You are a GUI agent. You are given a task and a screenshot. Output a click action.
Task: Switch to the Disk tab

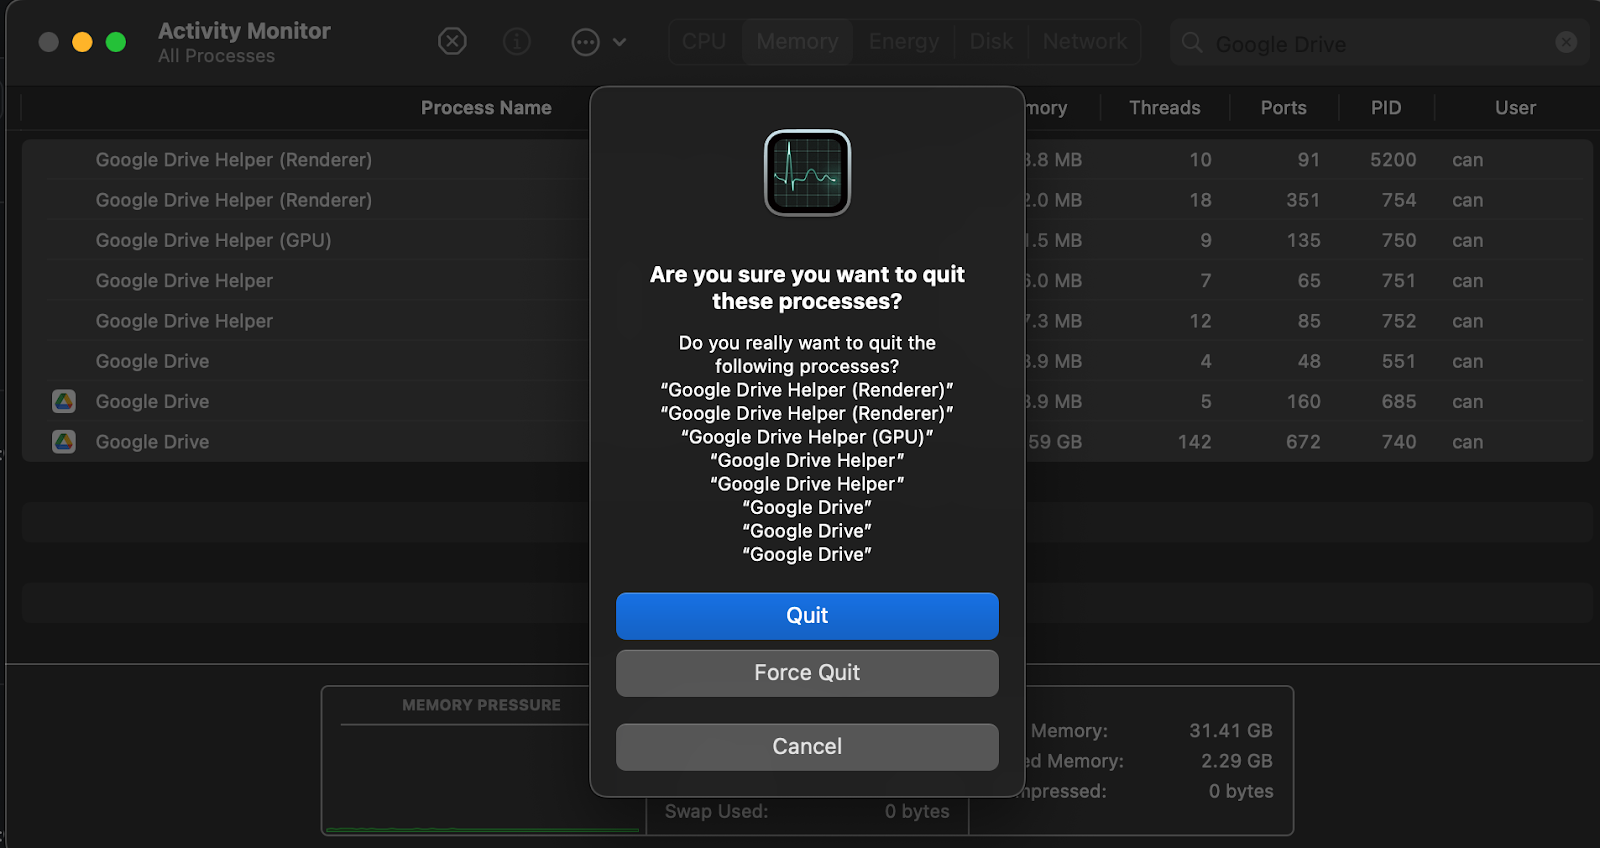(x=991, y=42)
